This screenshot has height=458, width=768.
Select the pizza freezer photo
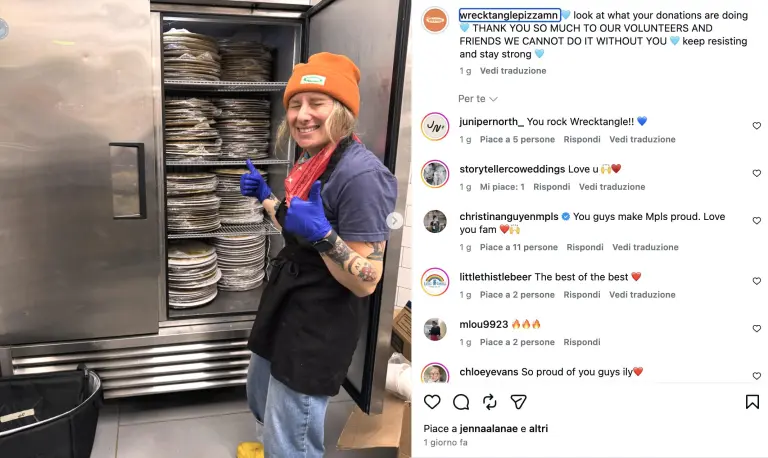pyautogui.click(x=206, y=229)
